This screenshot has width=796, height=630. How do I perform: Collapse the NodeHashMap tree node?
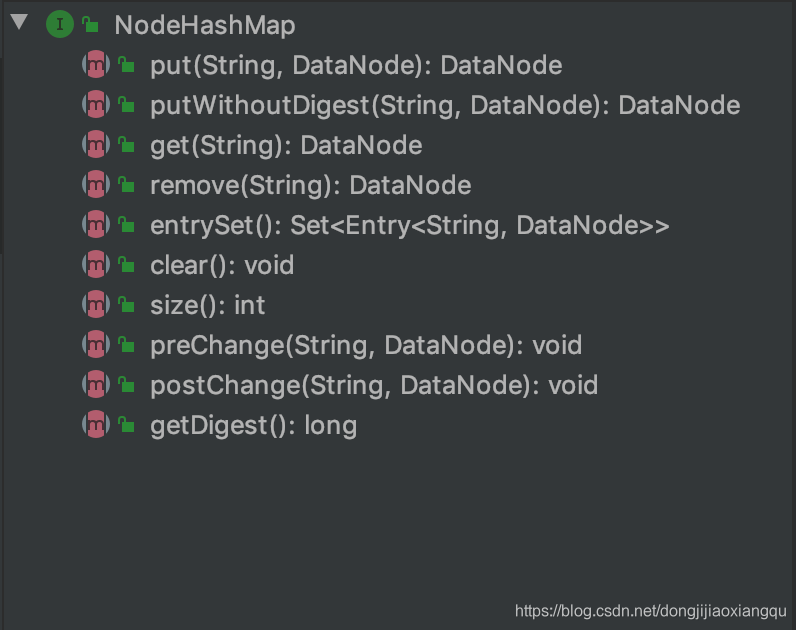18,23
